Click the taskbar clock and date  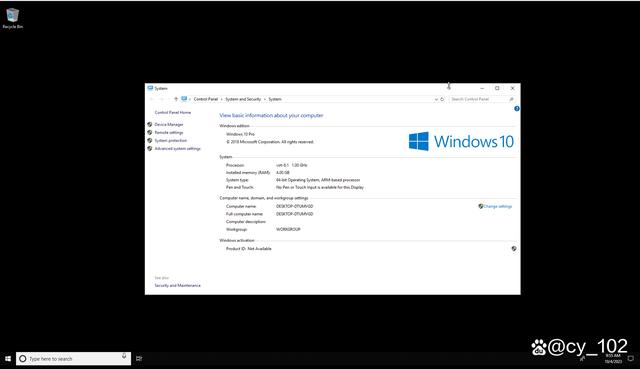click(x=613, y=359)
